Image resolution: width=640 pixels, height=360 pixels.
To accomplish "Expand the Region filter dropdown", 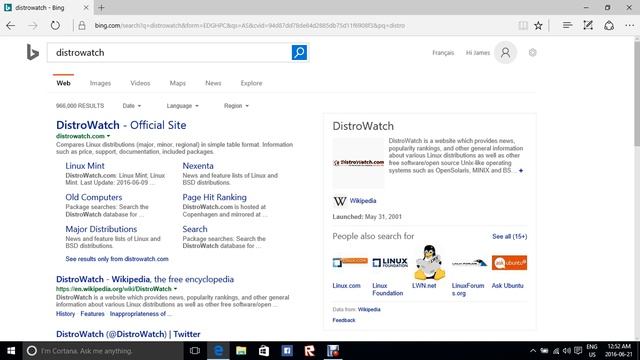I will [x=236, y=106].
